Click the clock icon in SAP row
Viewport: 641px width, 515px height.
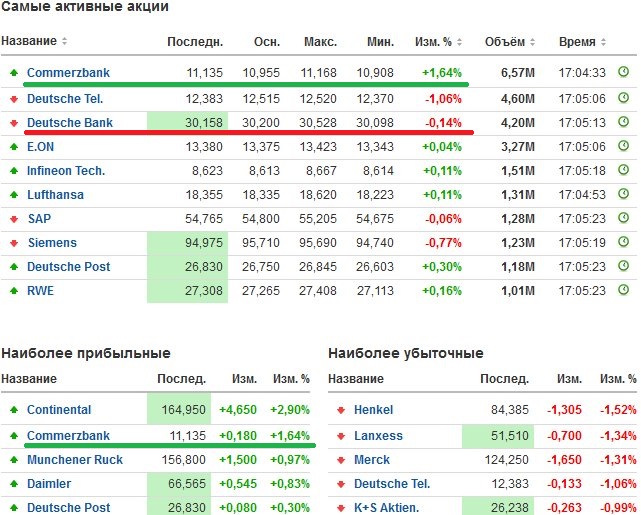[x=623, y=218]
